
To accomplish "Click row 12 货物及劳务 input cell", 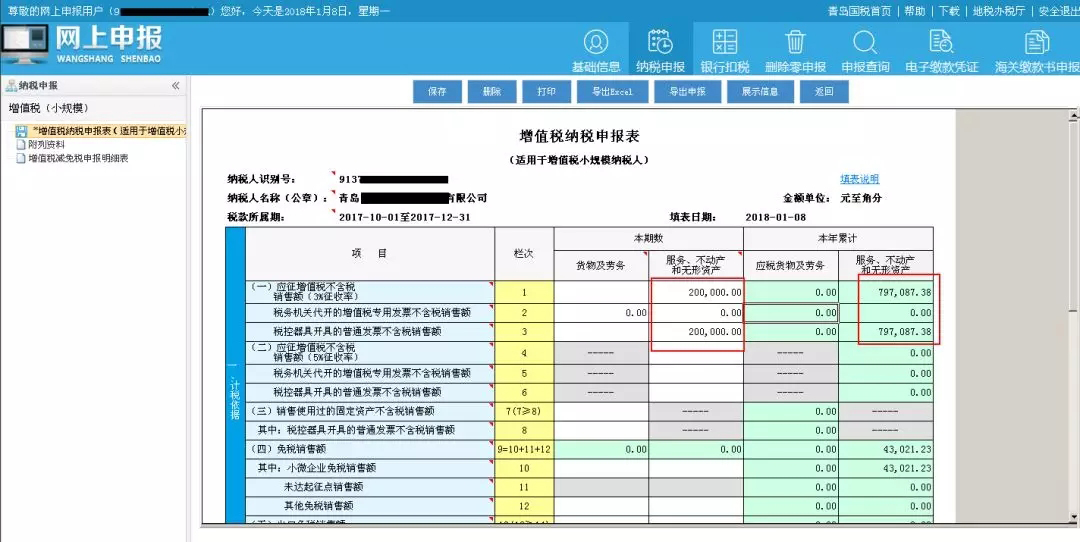I will point(601,506).
